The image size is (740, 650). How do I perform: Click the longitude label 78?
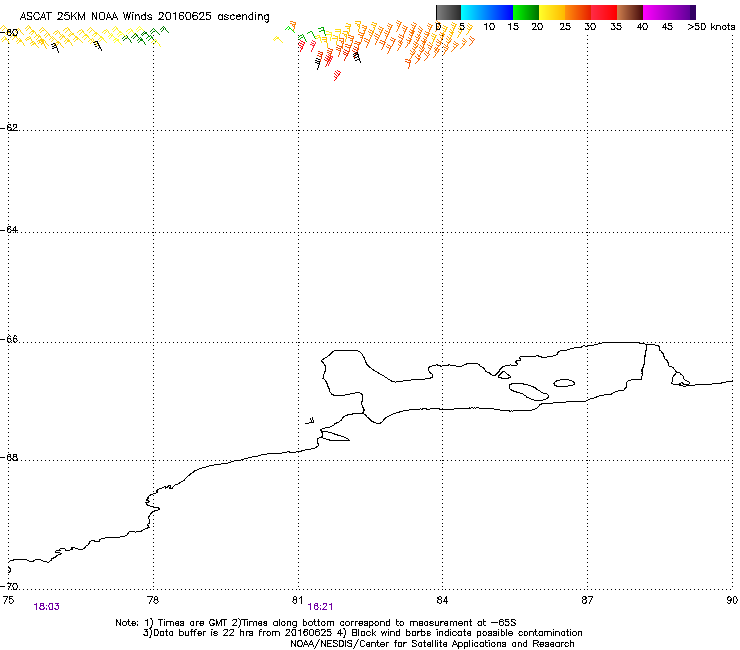[153, 600]
